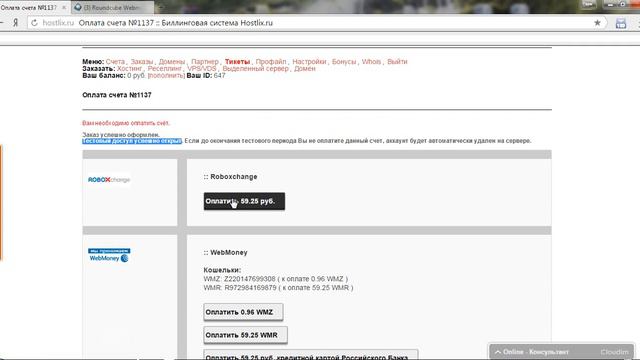The height and width of the screenshot is (360, 640).
Task: Click the WMR wallet number R972984169879
Action: [250, 288]
